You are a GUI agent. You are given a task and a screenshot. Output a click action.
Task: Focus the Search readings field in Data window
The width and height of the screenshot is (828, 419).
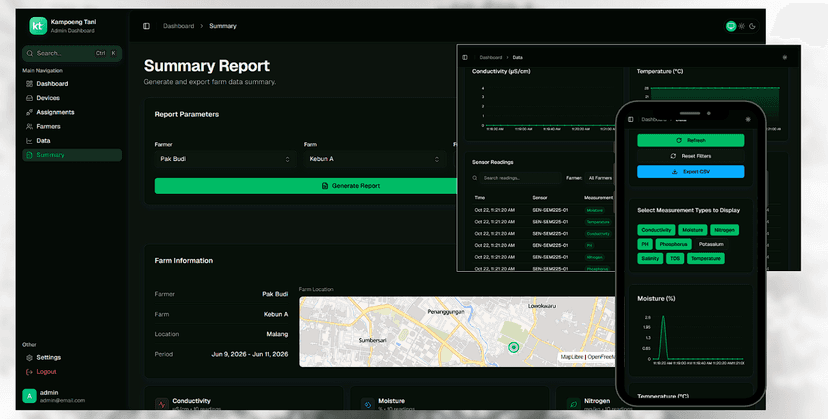[x=516, y=178]
